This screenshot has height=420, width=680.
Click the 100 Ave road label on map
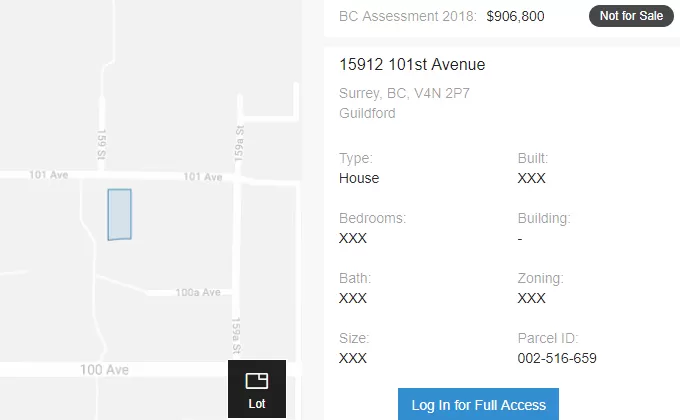point(105,370)
